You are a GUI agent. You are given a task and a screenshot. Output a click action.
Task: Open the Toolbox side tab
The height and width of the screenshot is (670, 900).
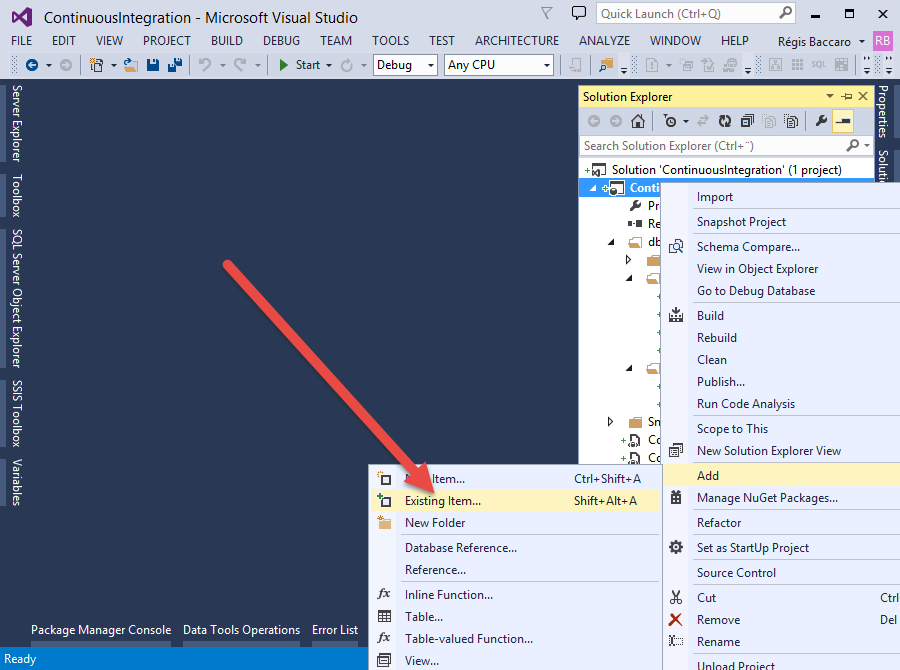click(17, 195)
